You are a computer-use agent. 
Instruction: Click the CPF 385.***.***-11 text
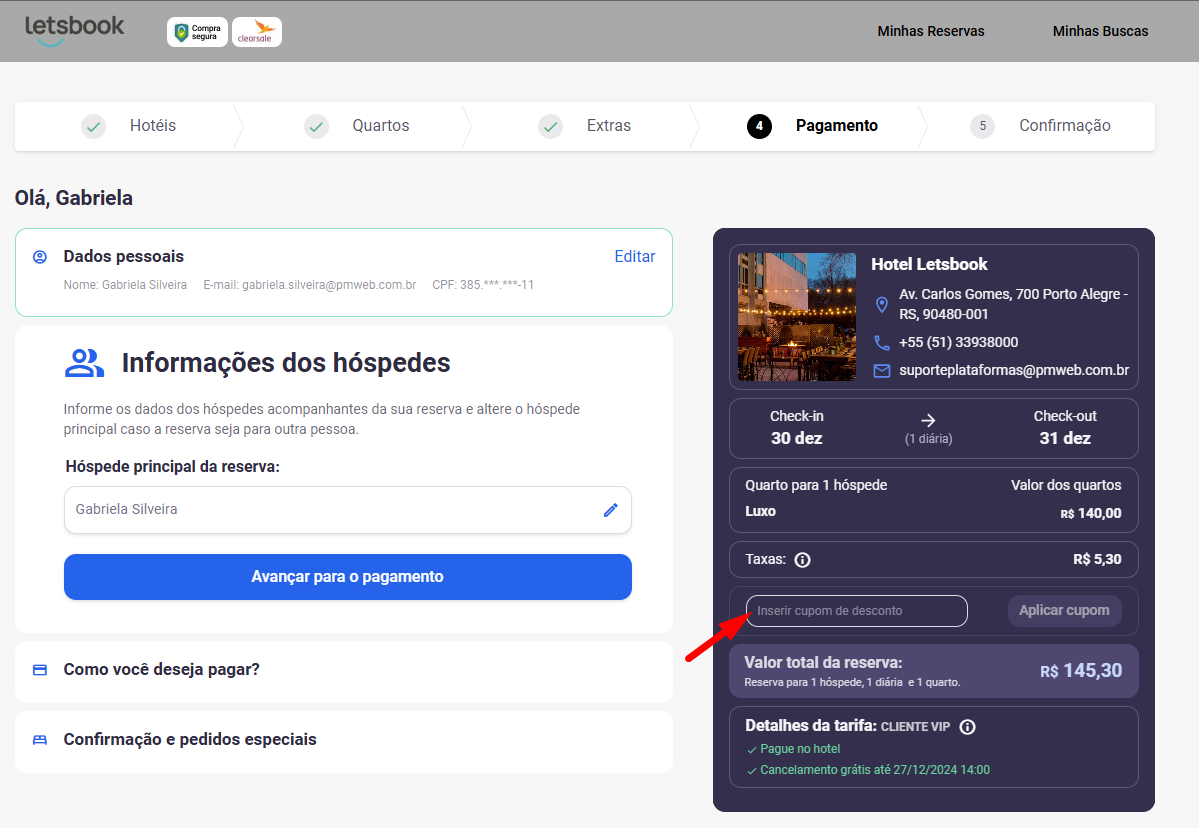[483, 285]
